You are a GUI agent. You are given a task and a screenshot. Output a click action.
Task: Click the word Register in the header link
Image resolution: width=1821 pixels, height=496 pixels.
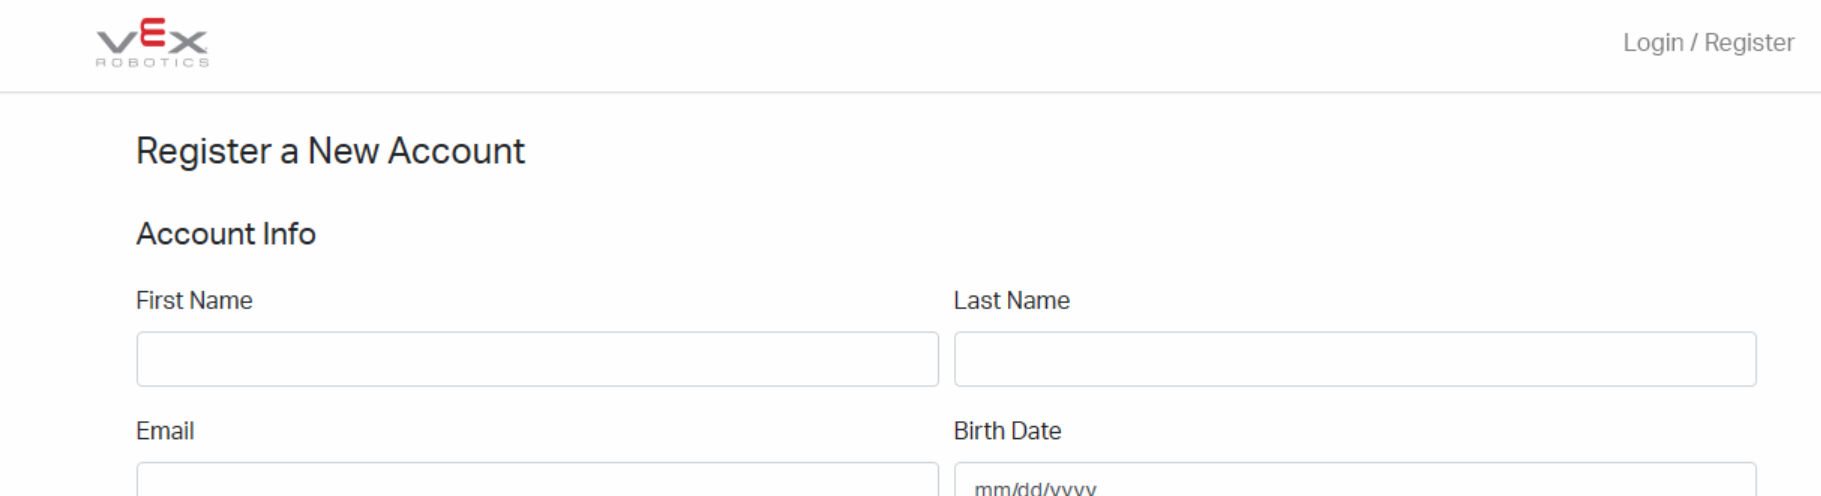(1749, 43)
